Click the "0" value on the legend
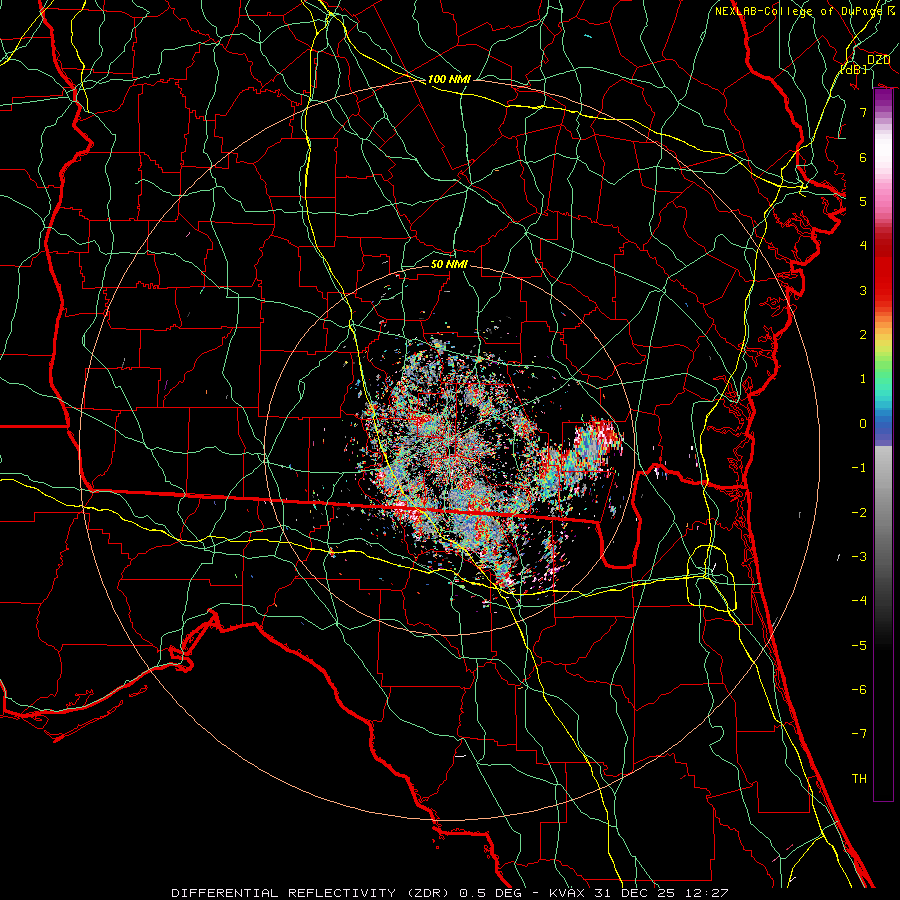Screen dimensions: 900x900 (x=863, y=424)
